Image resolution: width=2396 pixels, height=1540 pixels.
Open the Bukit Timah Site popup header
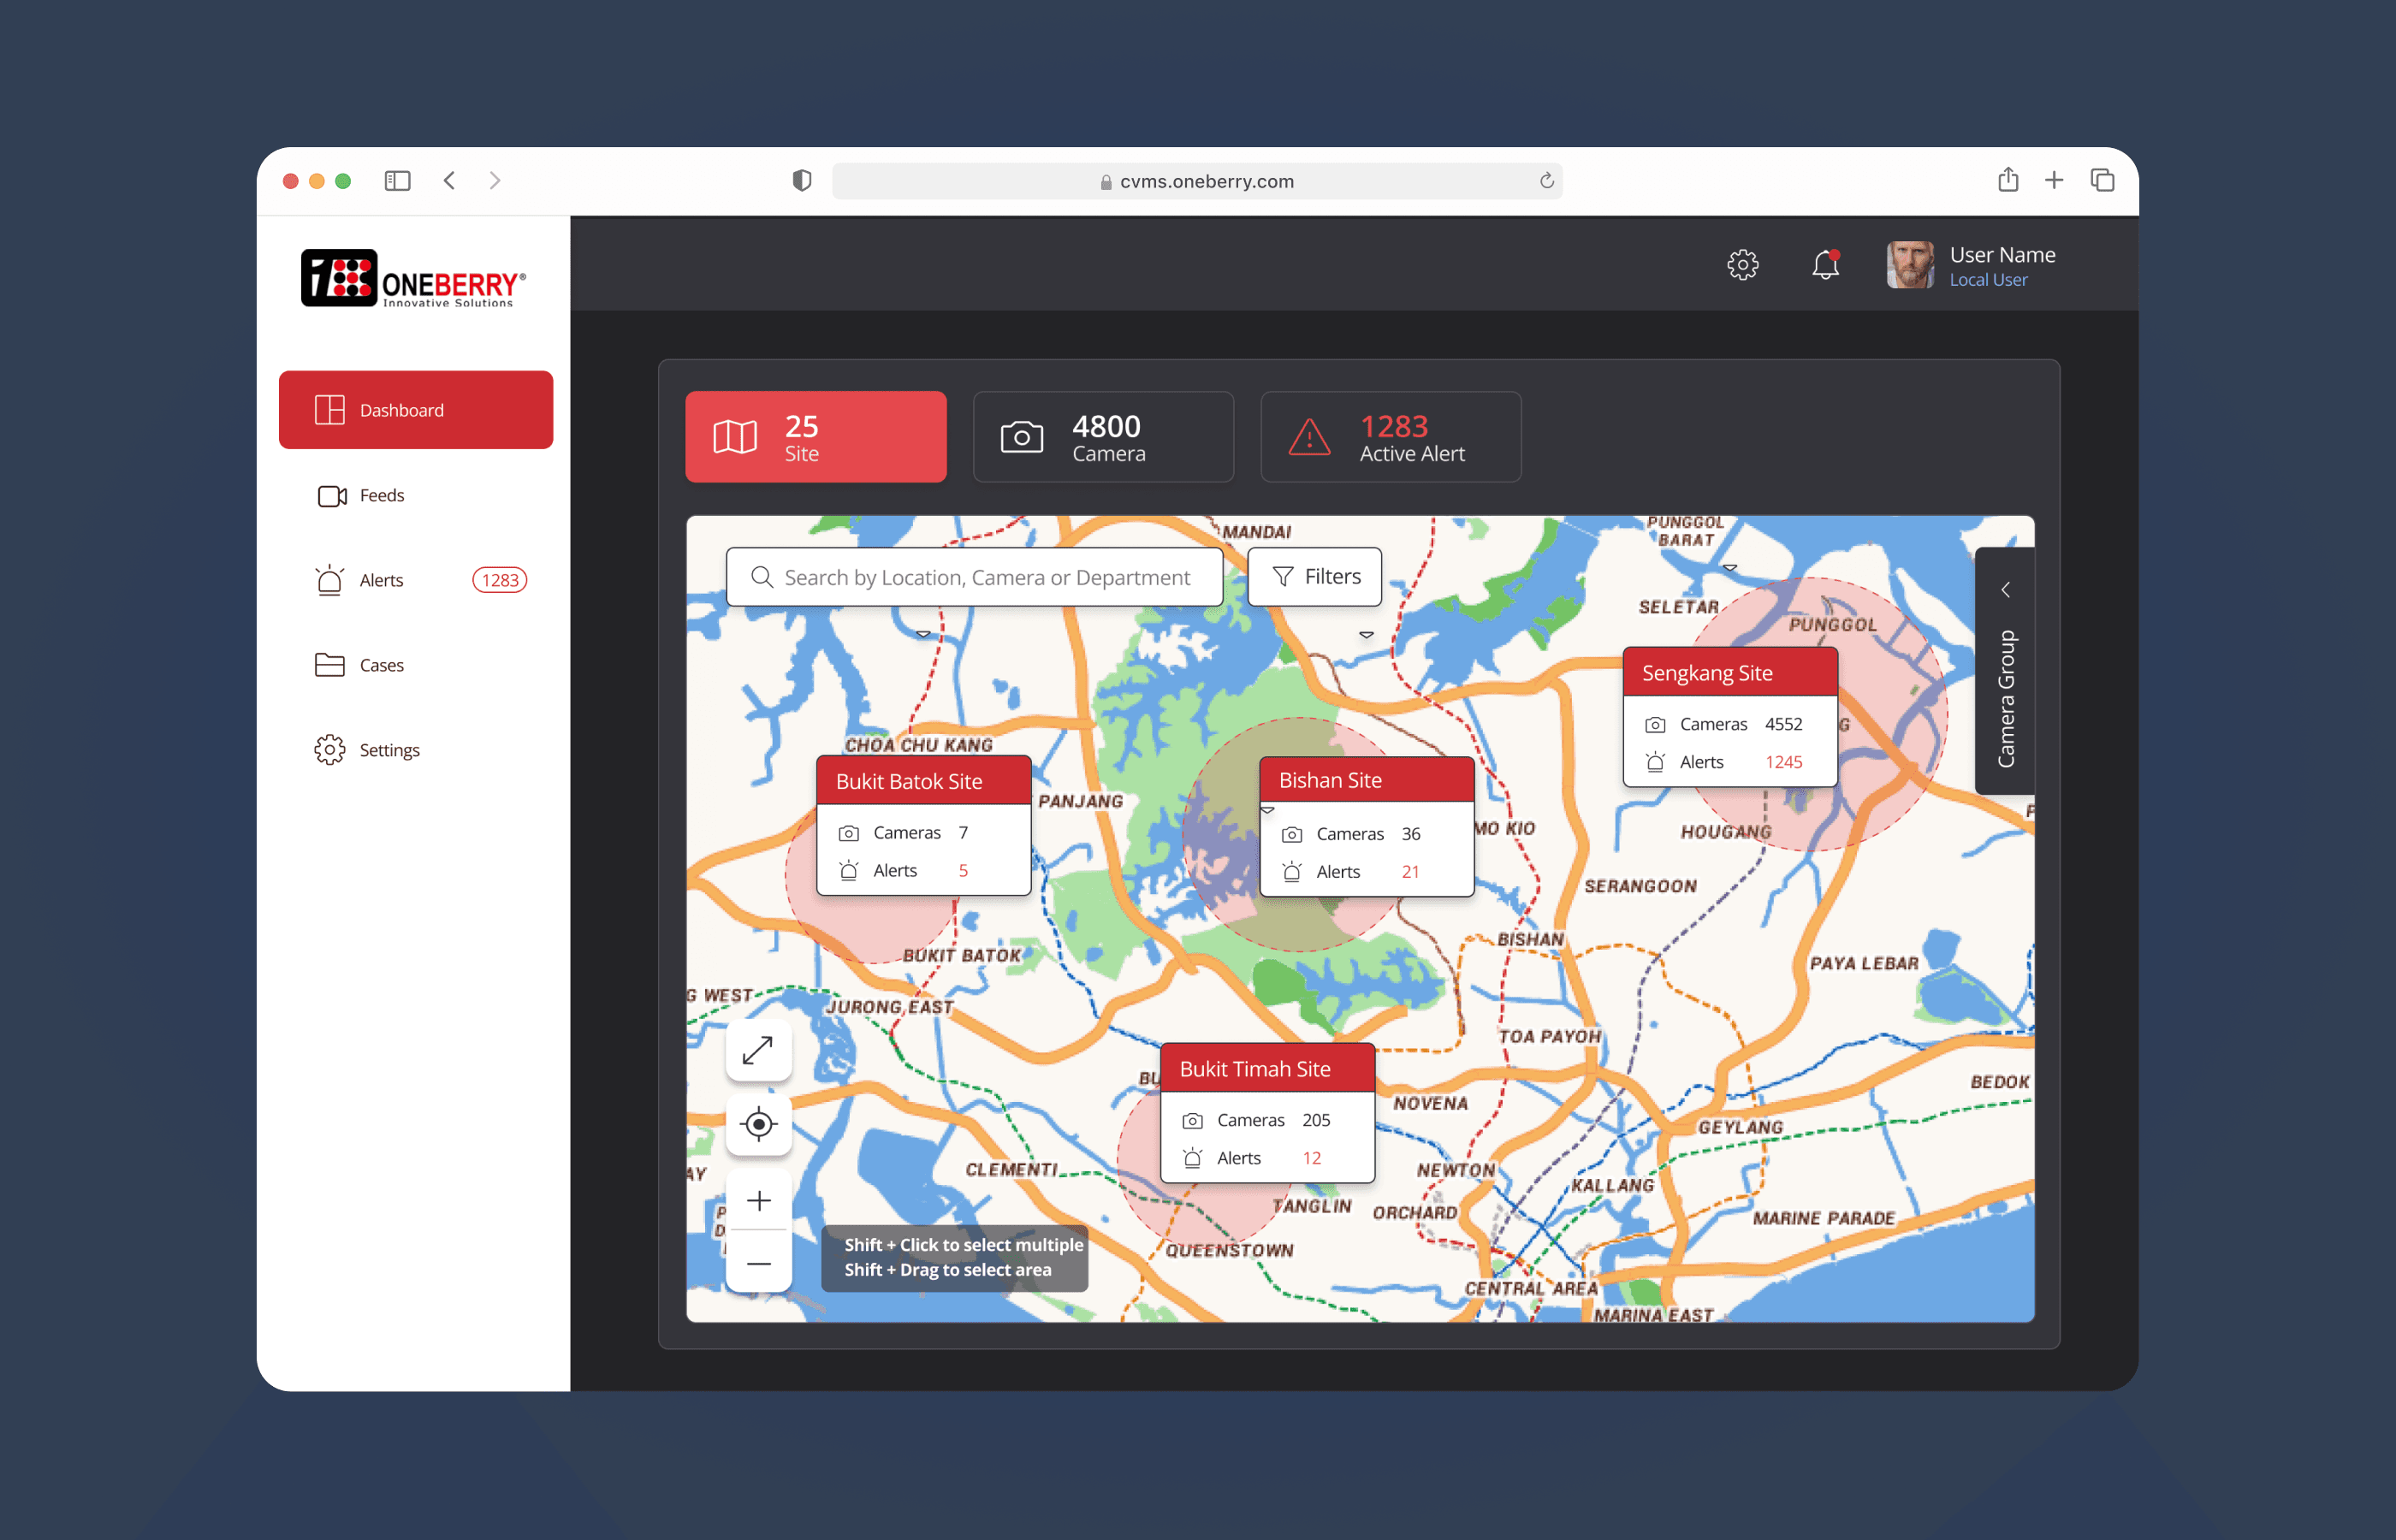pos(1268,1068)
